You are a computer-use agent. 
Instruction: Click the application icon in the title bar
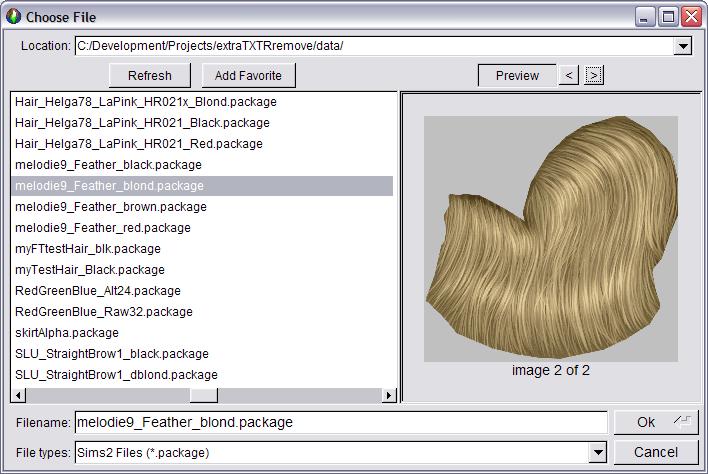click(14, 17)
